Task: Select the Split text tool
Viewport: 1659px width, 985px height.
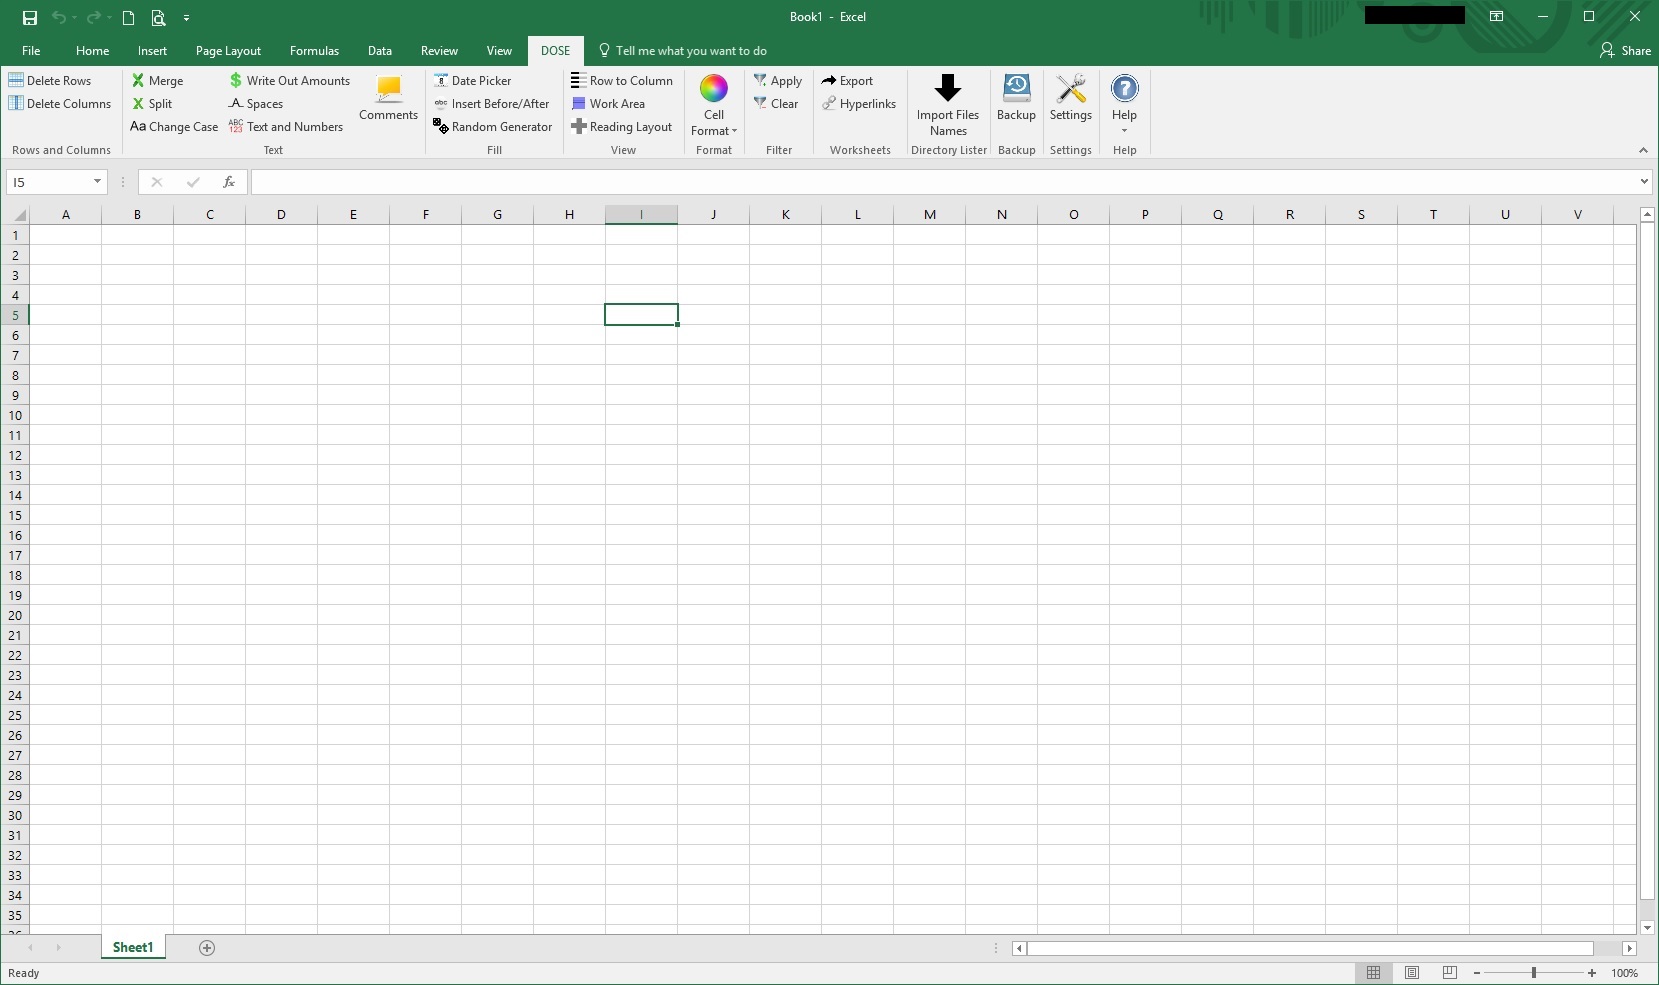Action: pos(152,103)
